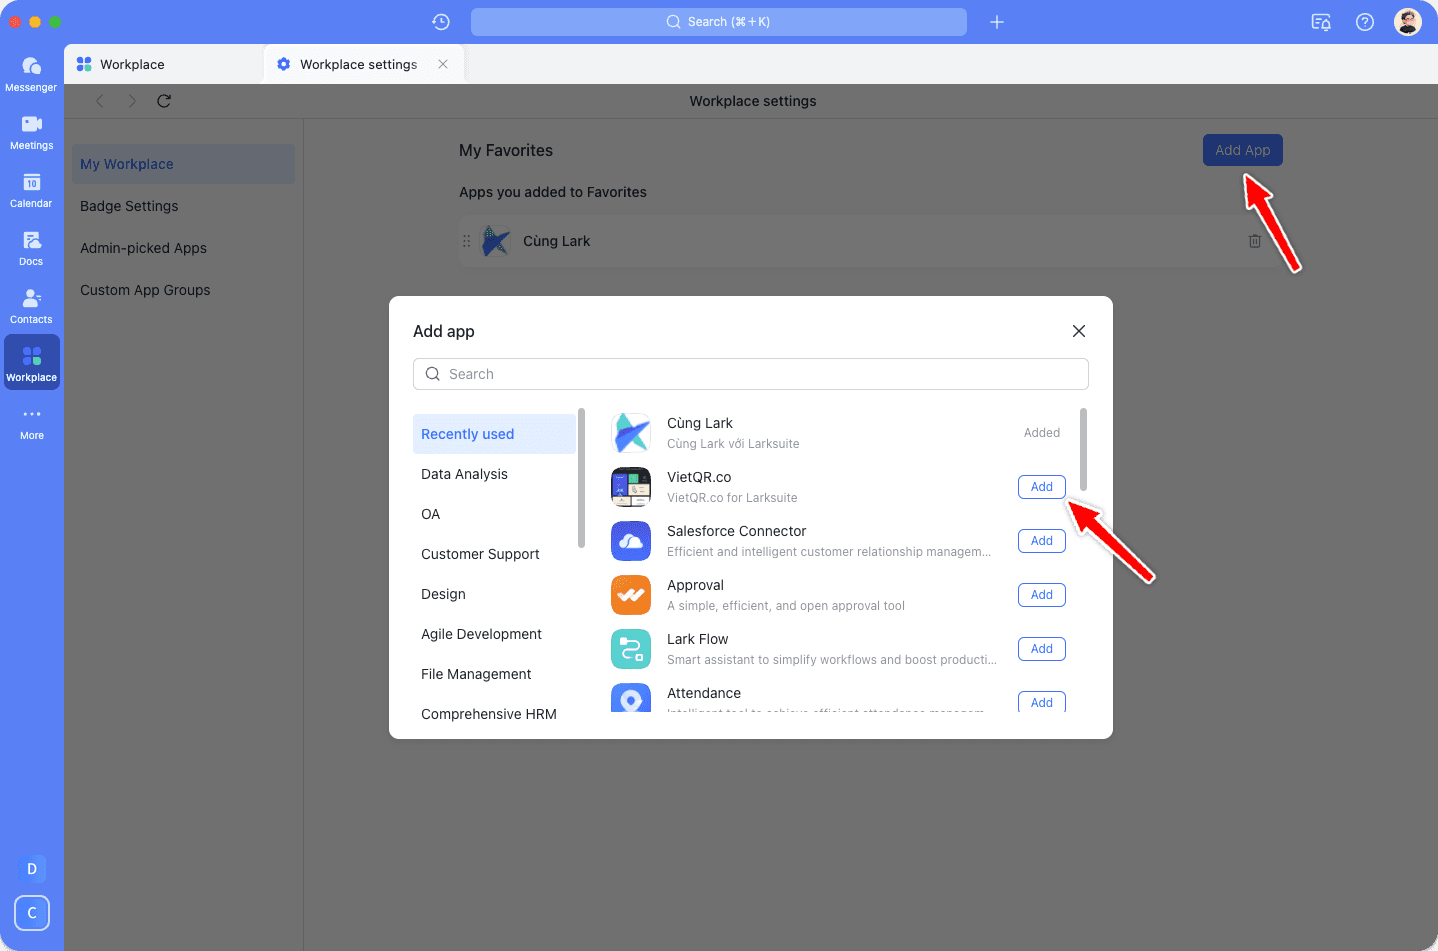This screenshot has height=951, width=1438.
Task: Click the Add App button
Action: (1242, 149)
